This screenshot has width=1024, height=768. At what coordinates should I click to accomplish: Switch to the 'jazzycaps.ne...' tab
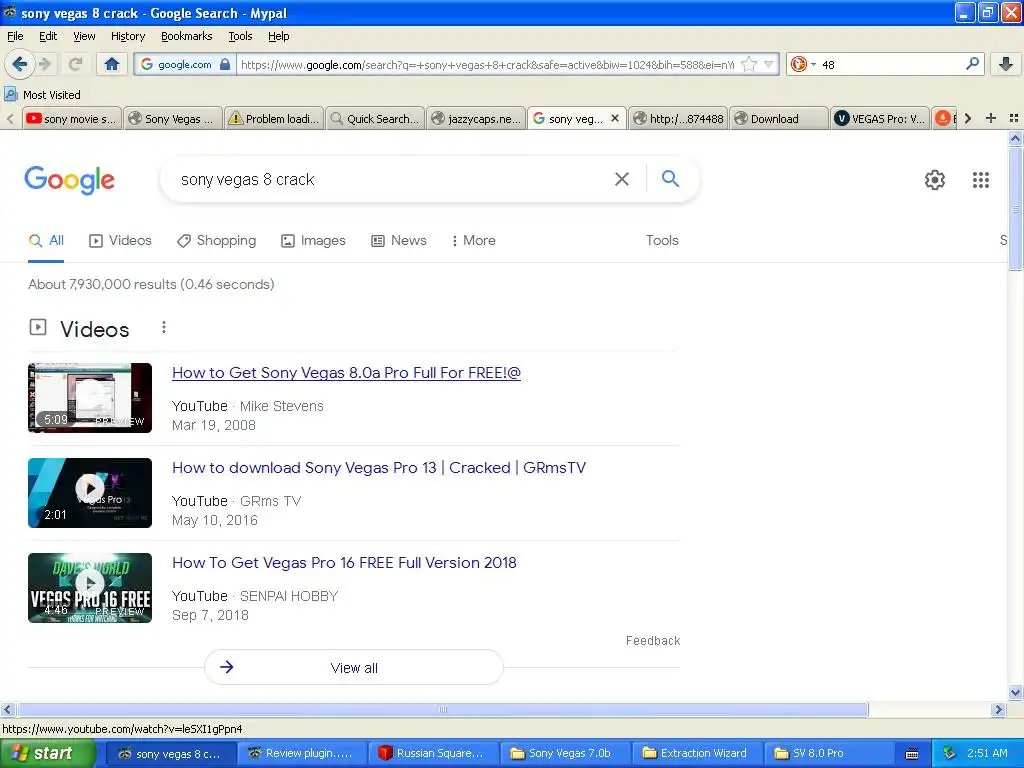pos(476,118)
